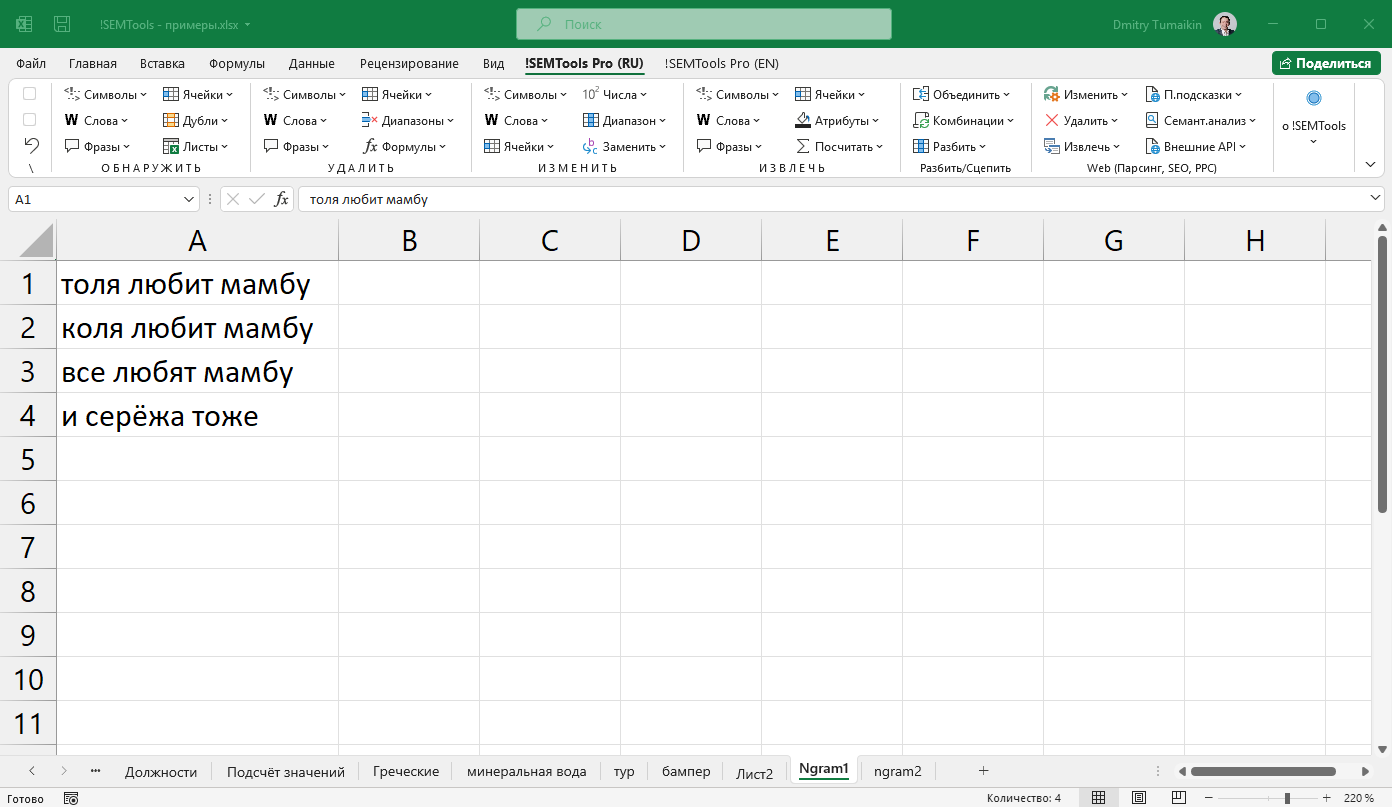Open the ngram2 sheet tab

897,771
